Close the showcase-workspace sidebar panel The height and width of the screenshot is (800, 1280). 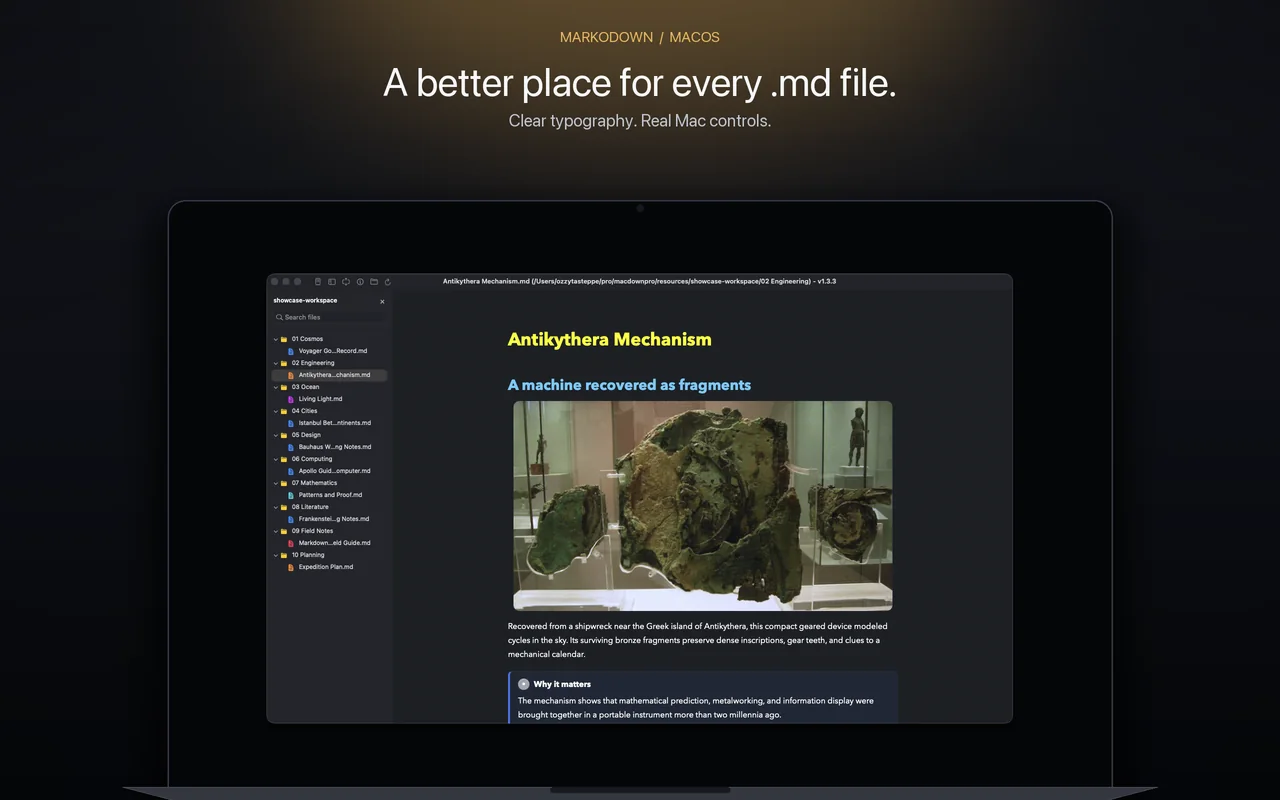(x=382, y=301)
